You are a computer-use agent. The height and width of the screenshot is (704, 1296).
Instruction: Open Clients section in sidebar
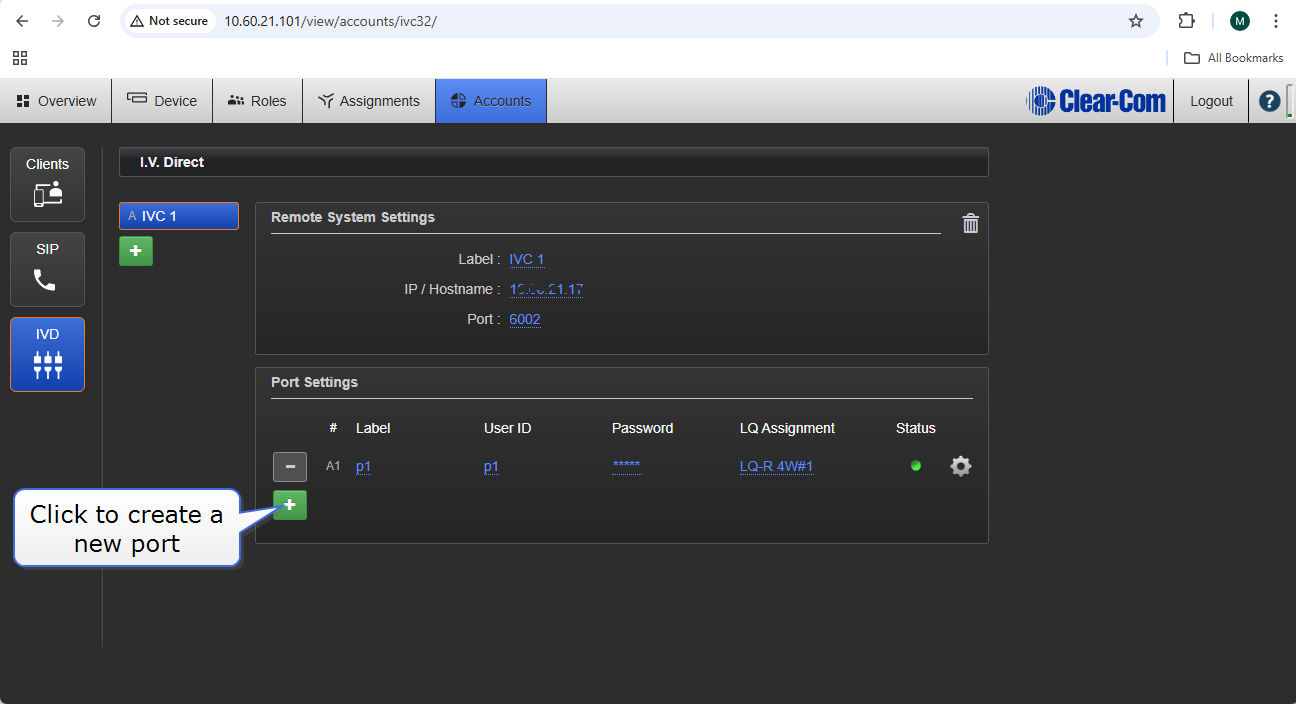47,185
